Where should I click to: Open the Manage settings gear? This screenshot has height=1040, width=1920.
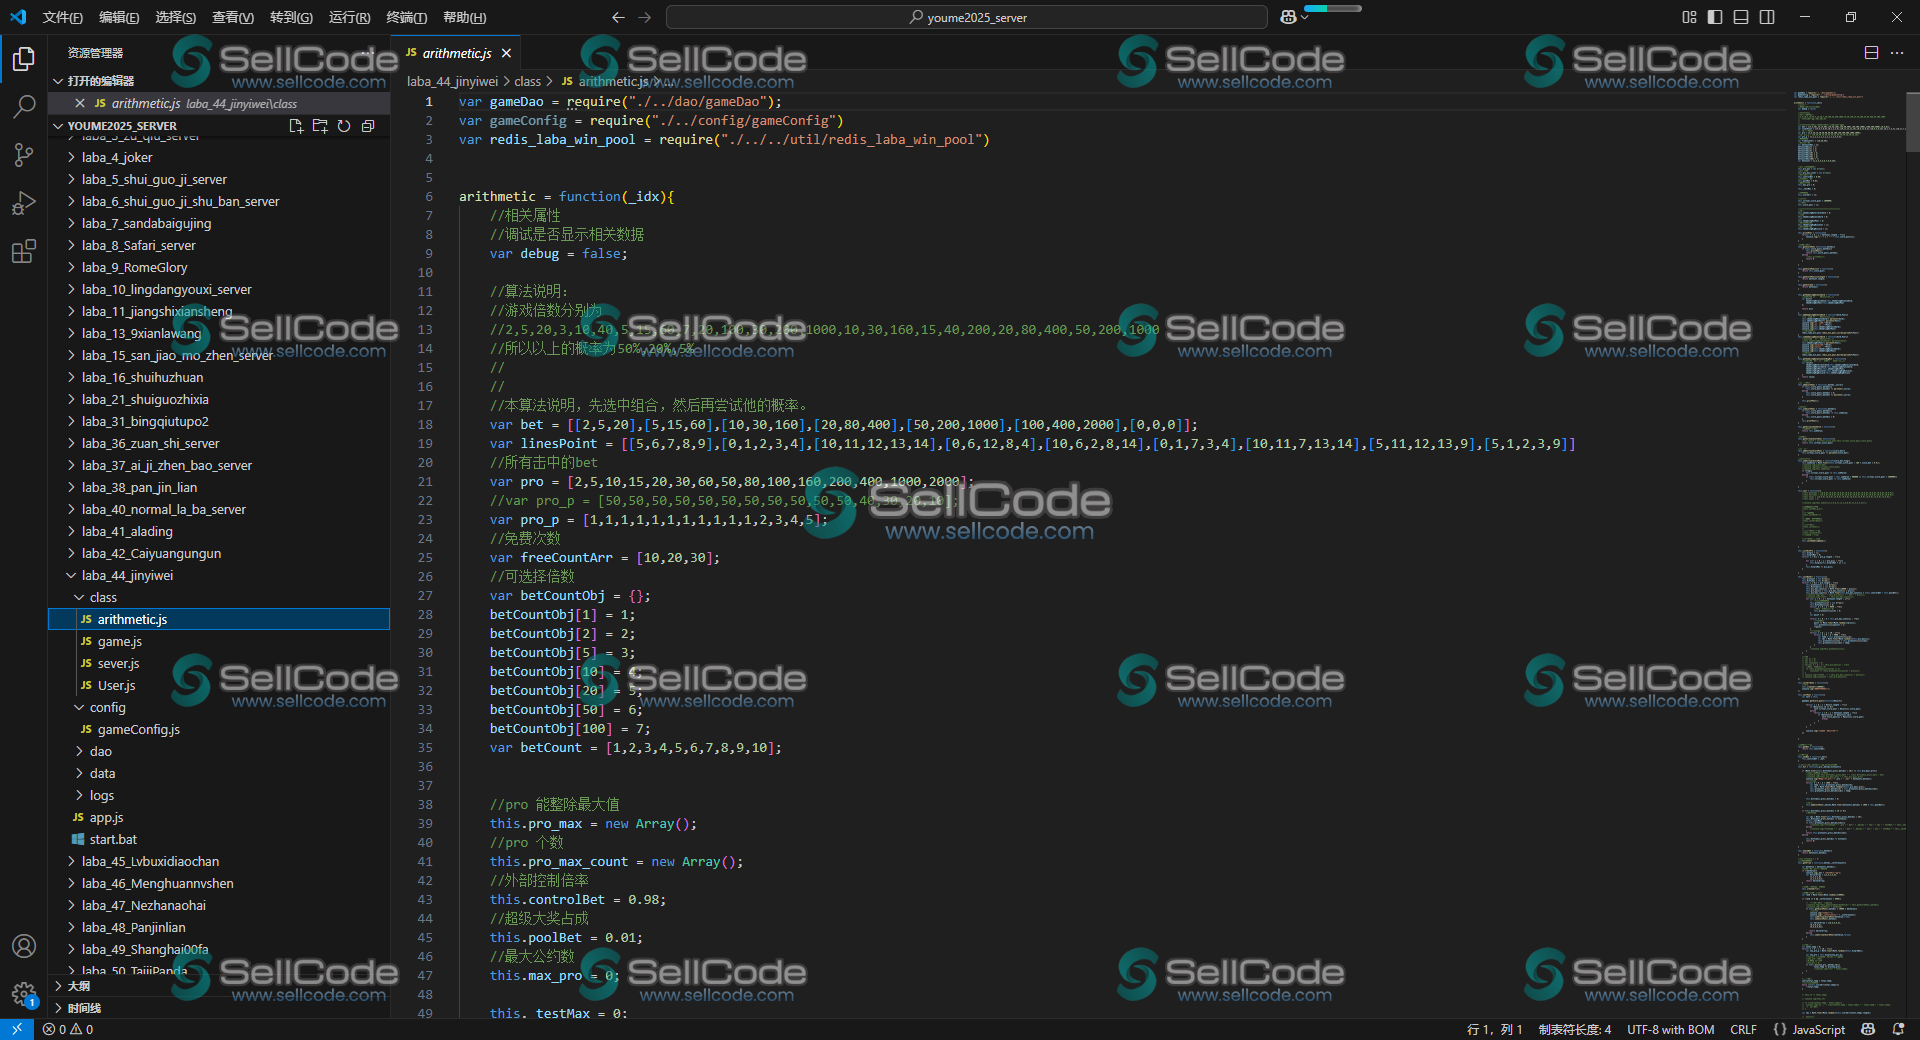click(x=24, y=994)
